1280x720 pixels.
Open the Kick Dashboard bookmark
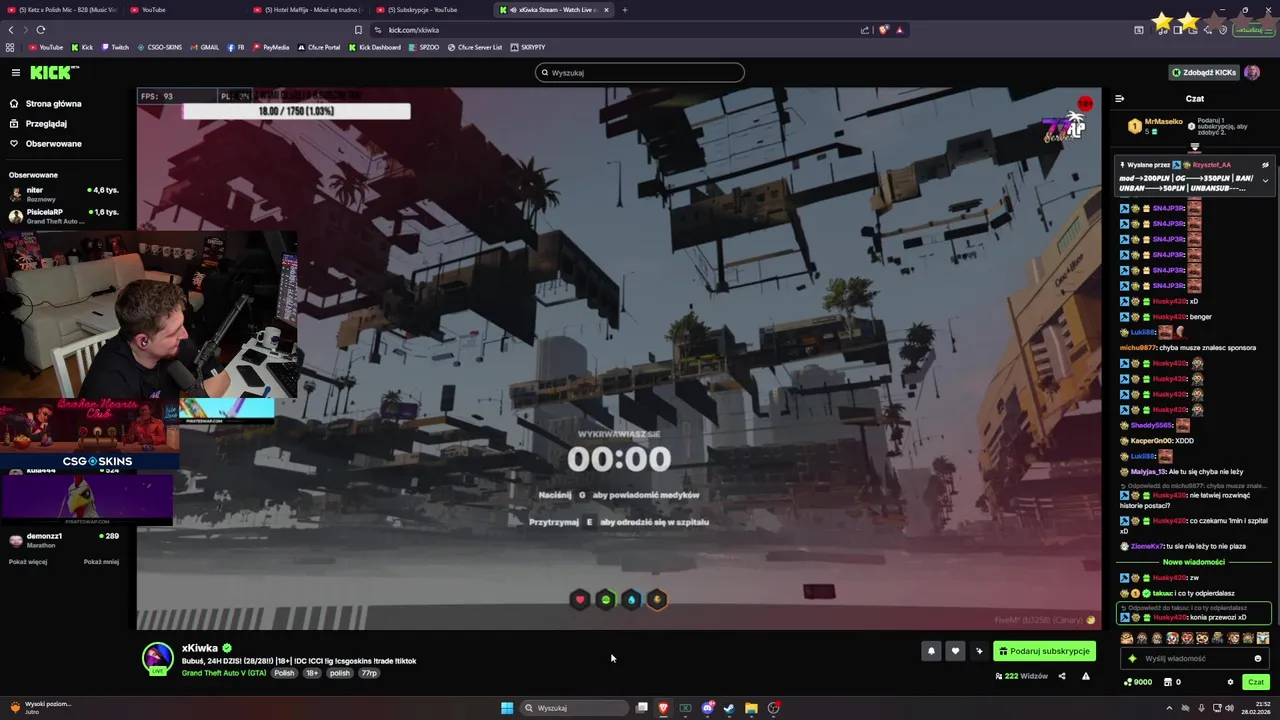tap(375, 47)
